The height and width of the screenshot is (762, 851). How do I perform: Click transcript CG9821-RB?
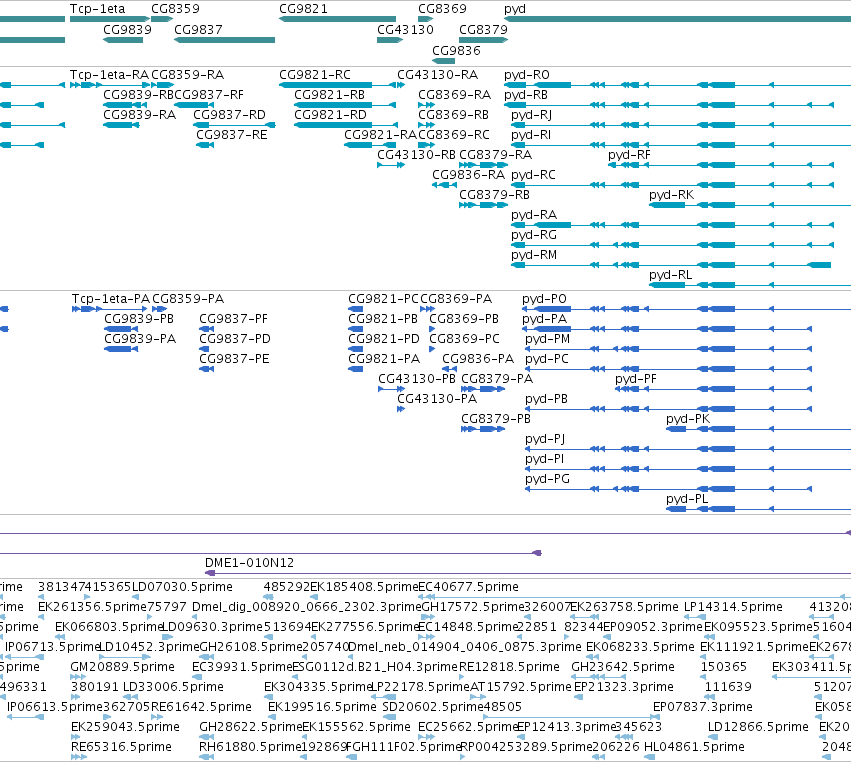tap(329, 94)
